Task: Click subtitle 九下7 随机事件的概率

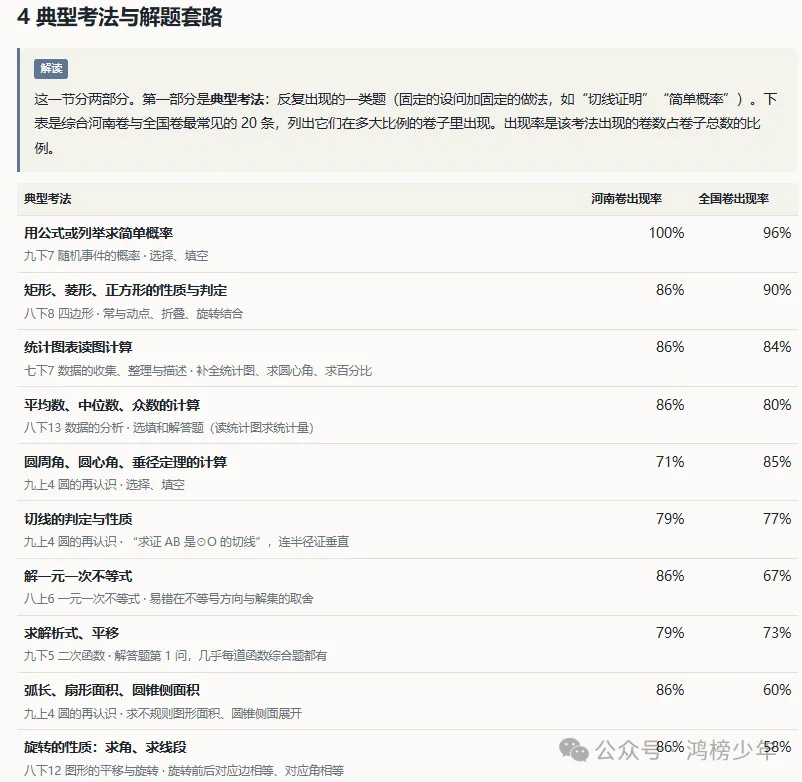Action: pyautogui.click(x=82, y=256)
